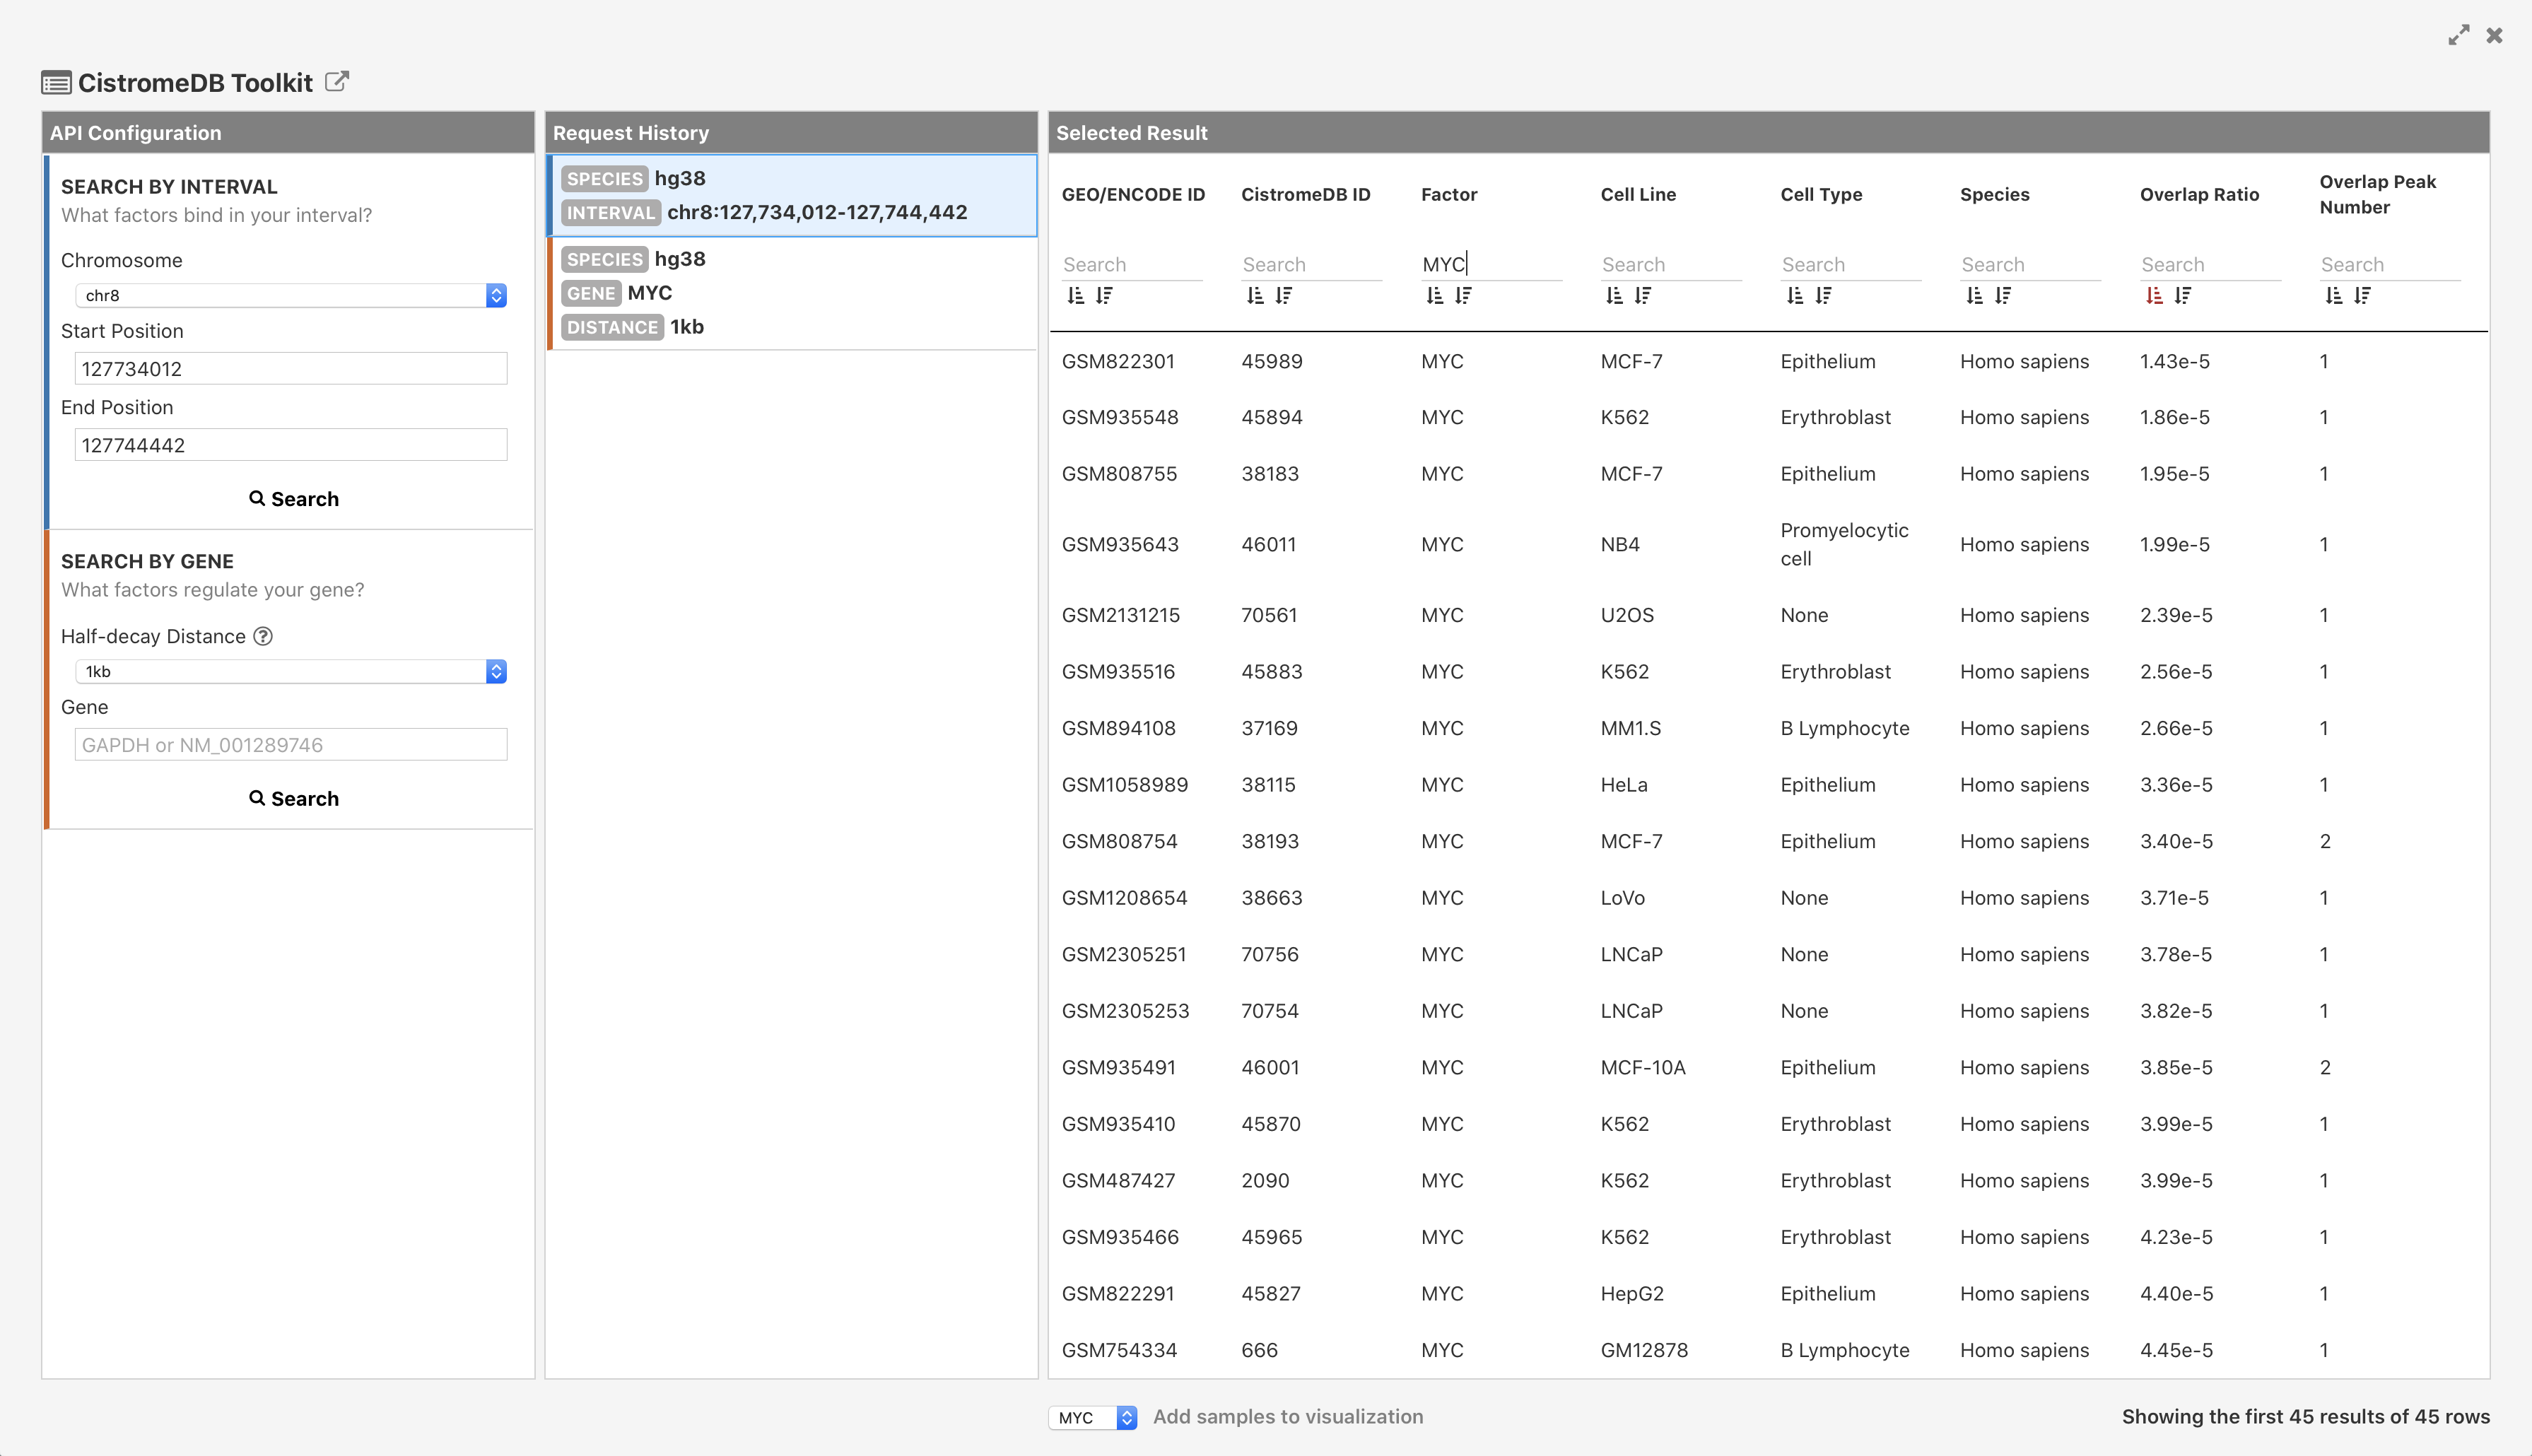This screenshot has width=2532, height=1456.
Task: Click the MCF-10A cell line cell
Action: pos(1643,1068)
